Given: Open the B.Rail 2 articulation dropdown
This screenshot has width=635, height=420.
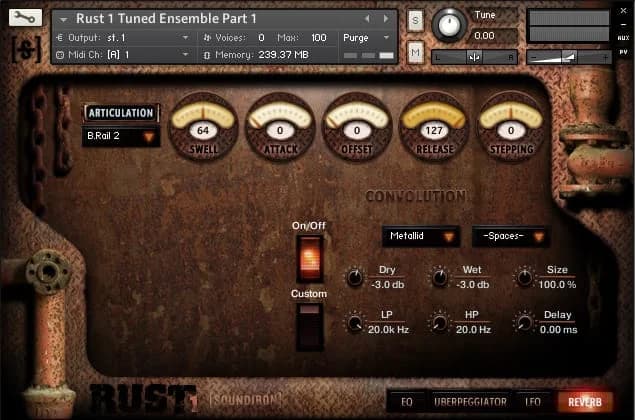Looking at the screenshot, I should [x=121, y=136].
